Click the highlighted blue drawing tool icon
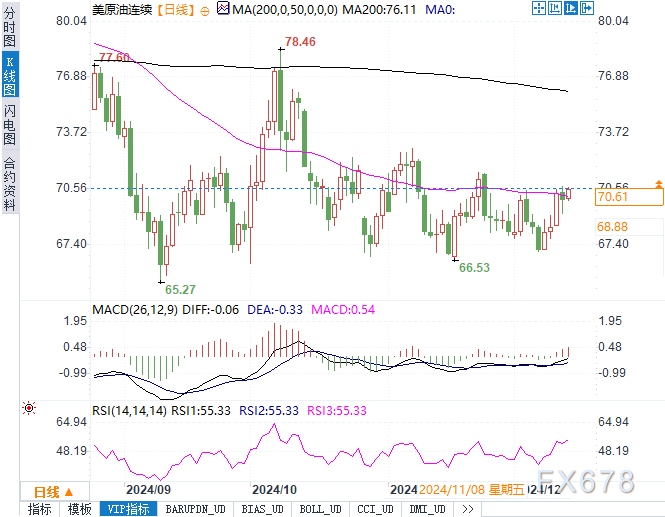Screen dimensions: 665x517 coord(571,8)
